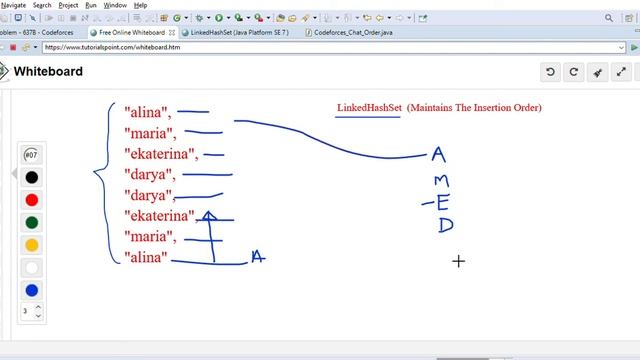Image resolution: width=640 pixels, height=360 pixels.
Task: Collapse the color palette side arrow
Action: [x=14, y=173]
